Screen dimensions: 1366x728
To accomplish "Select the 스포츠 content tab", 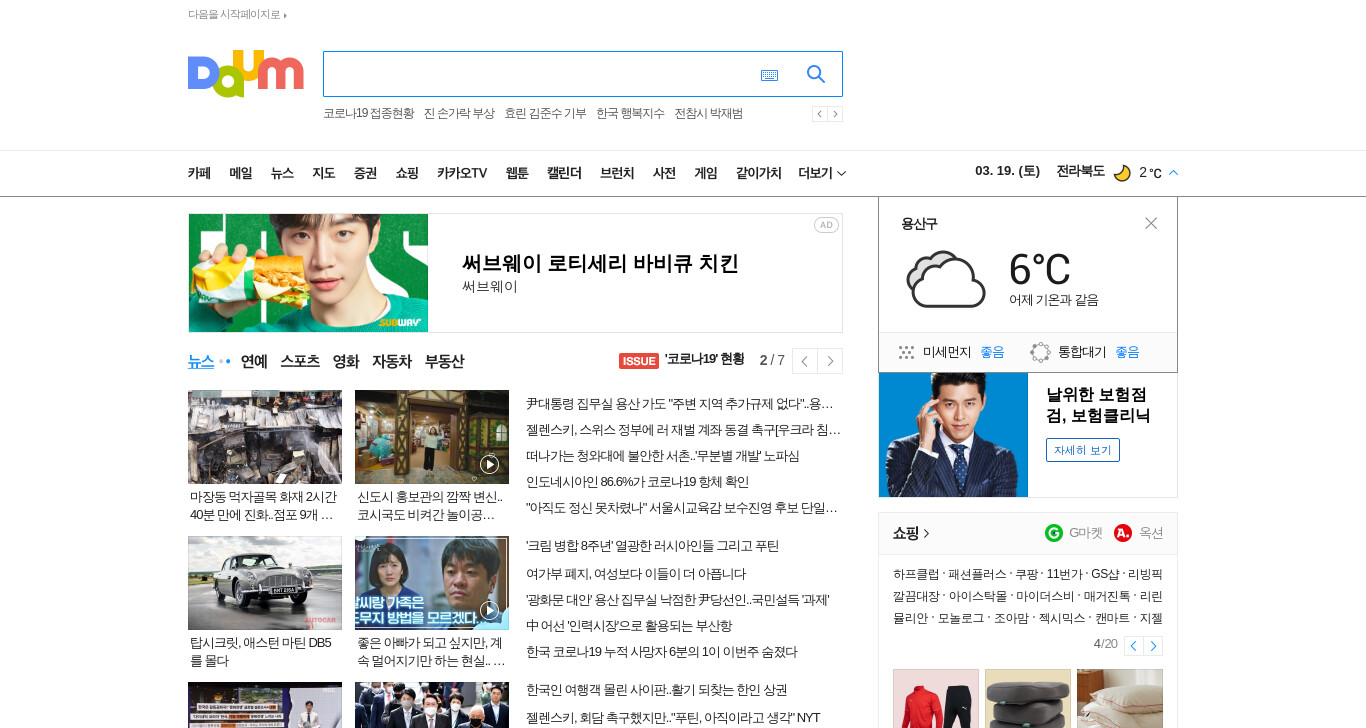I will pos(300,362).
